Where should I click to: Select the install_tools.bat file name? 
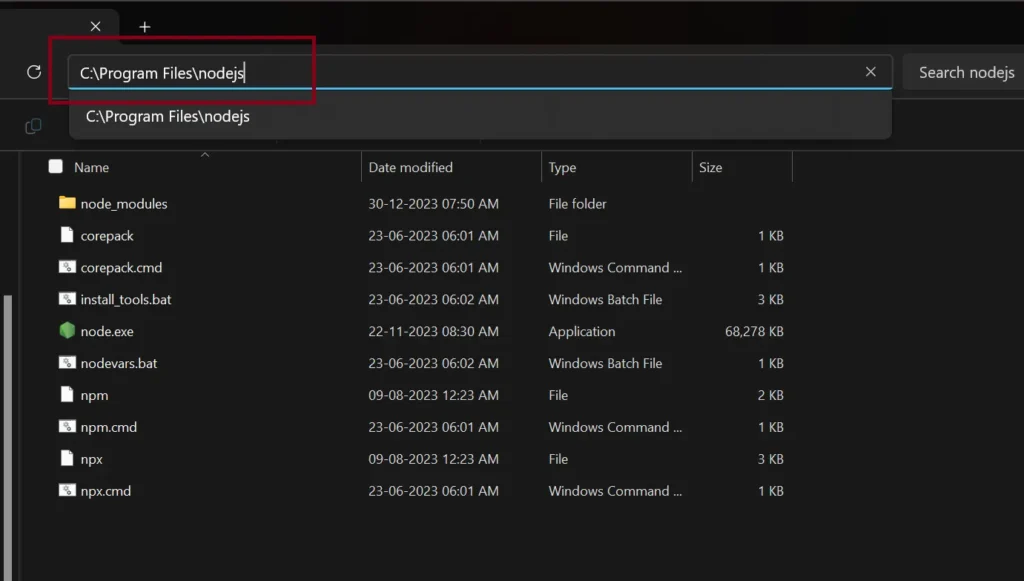(126, 300)
